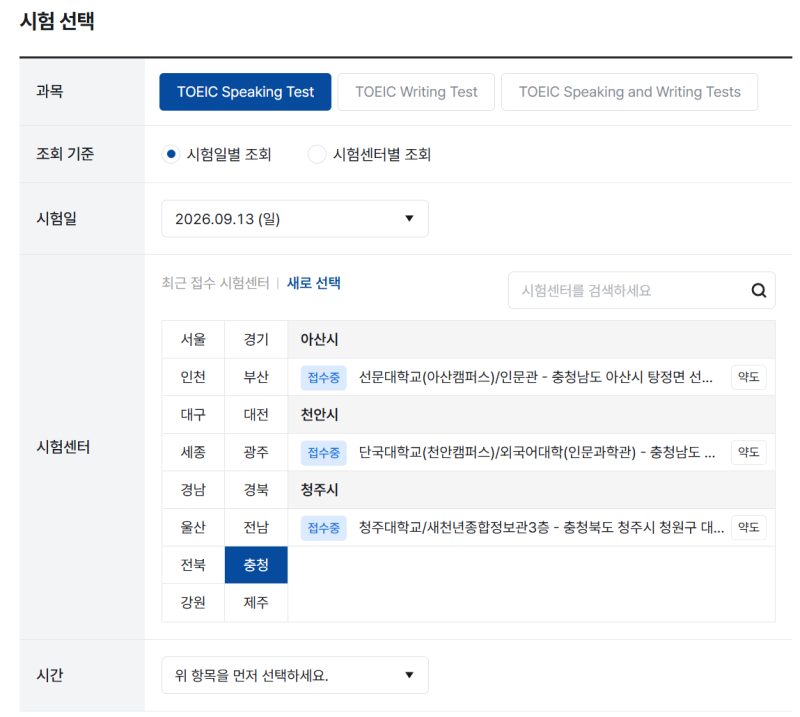The width and height of the screenshot is (800, 717).
Task: Select the 경남 region
Action: click(193, 490)
